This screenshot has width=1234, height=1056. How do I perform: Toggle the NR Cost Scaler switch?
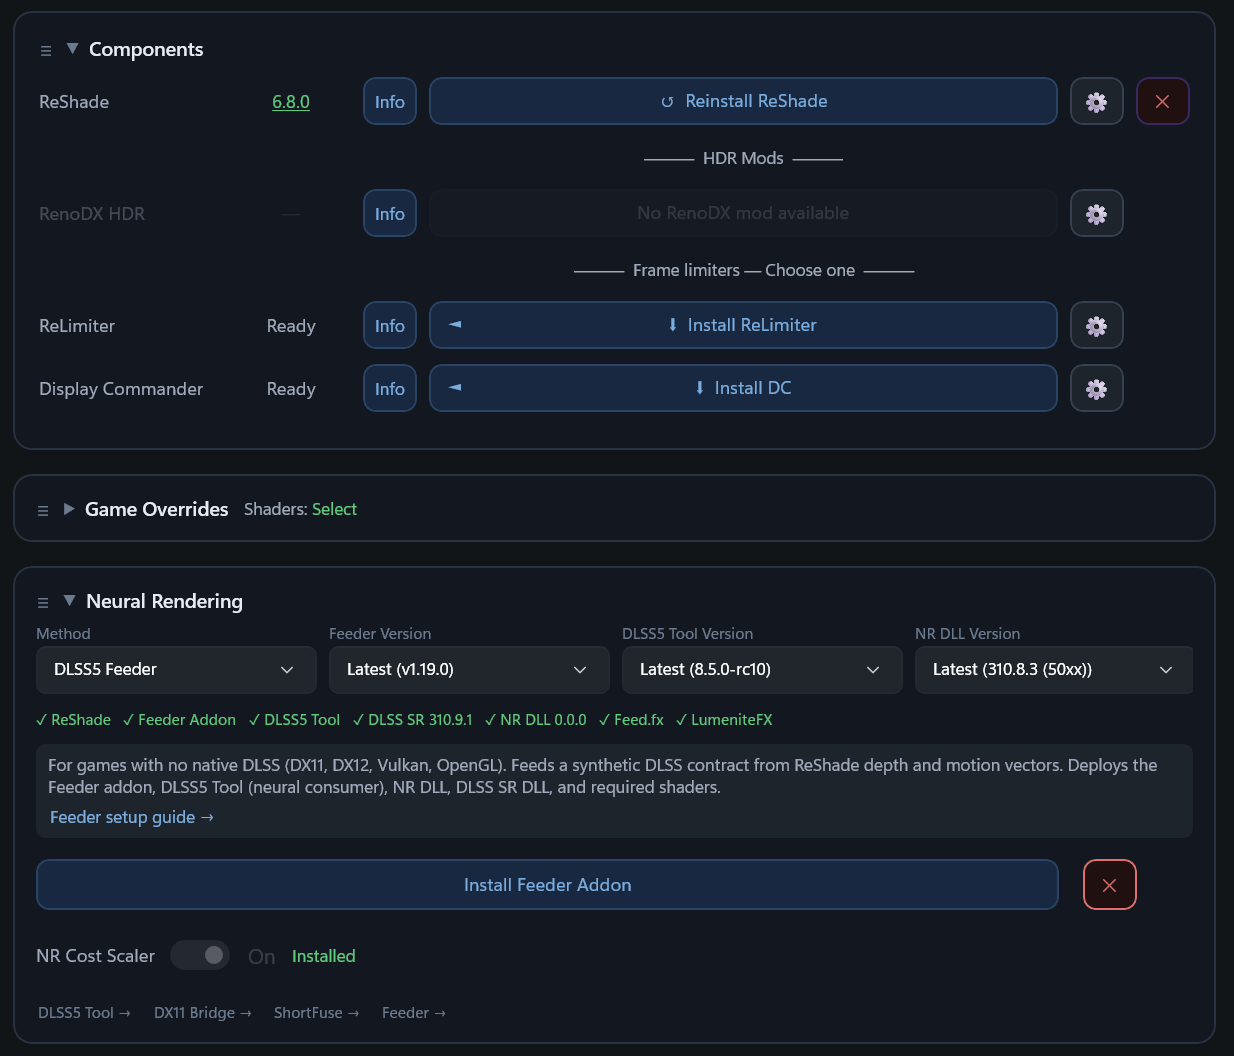coord(200,955)
